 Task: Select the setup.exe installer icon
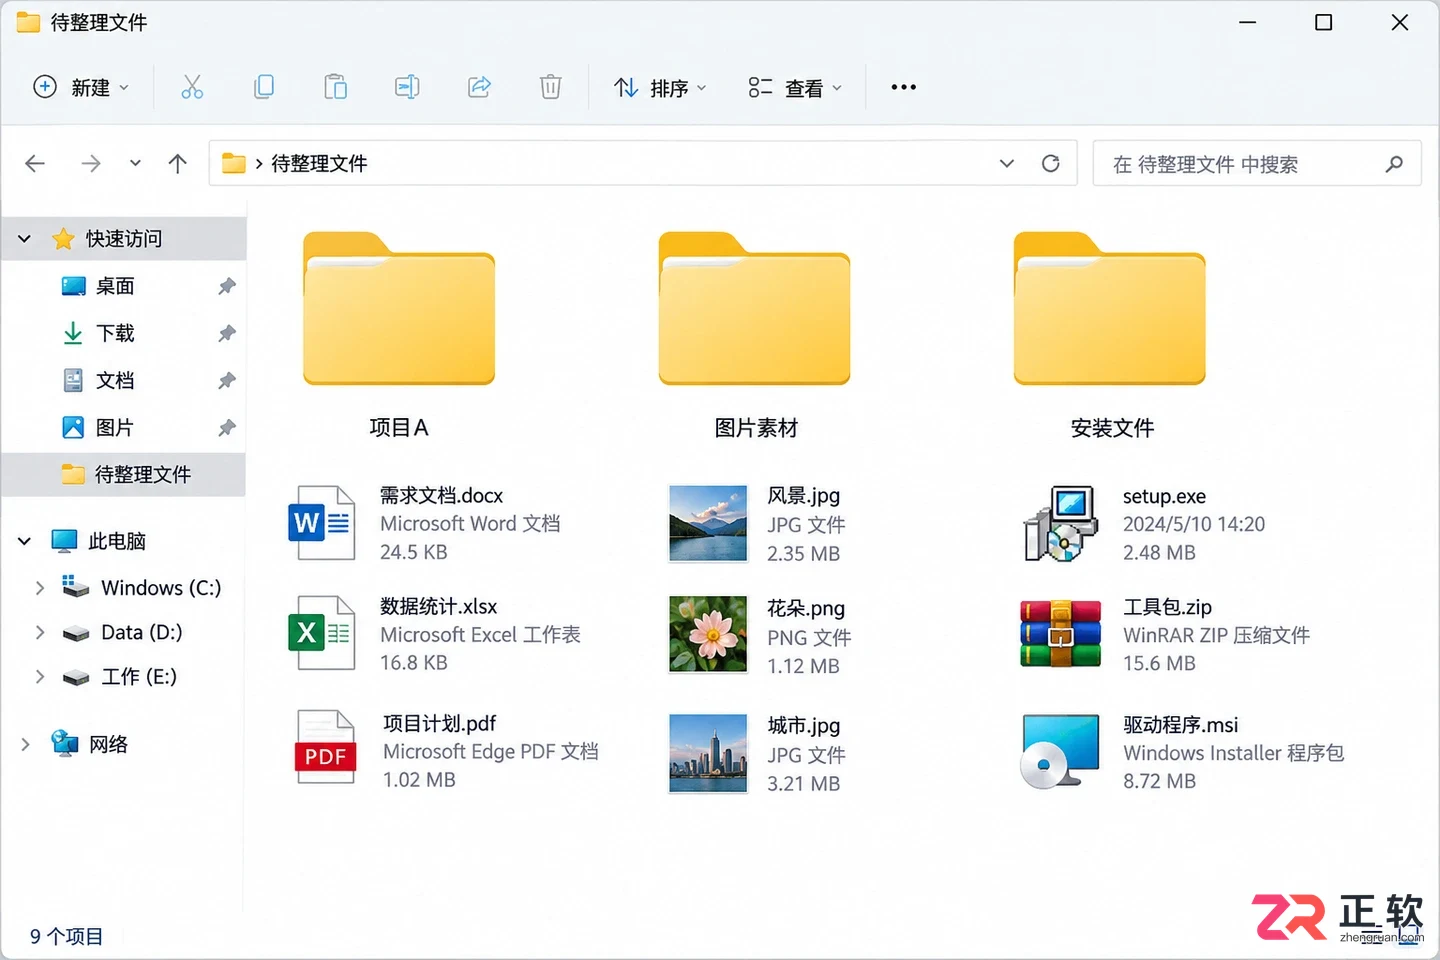(1060, 524)
